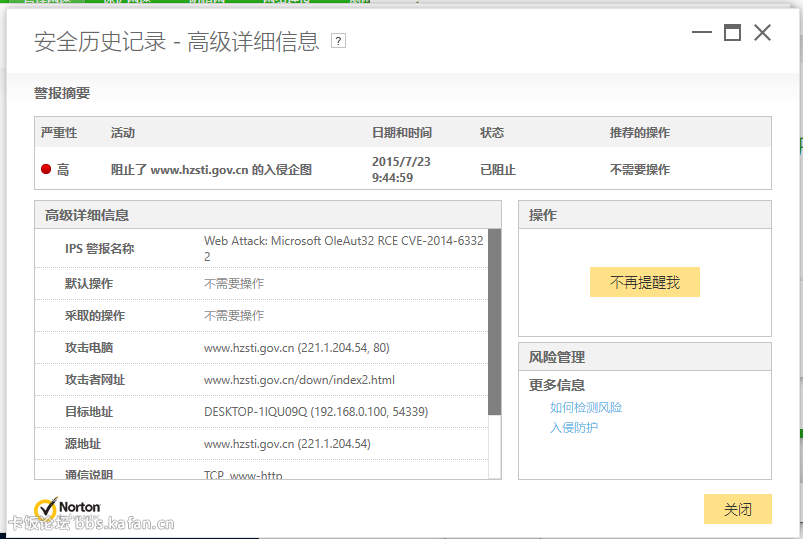Viewport: 803px width, 539px height.
Task: Click the 警报摘要 heading
Action: click(x=62, y=93)
